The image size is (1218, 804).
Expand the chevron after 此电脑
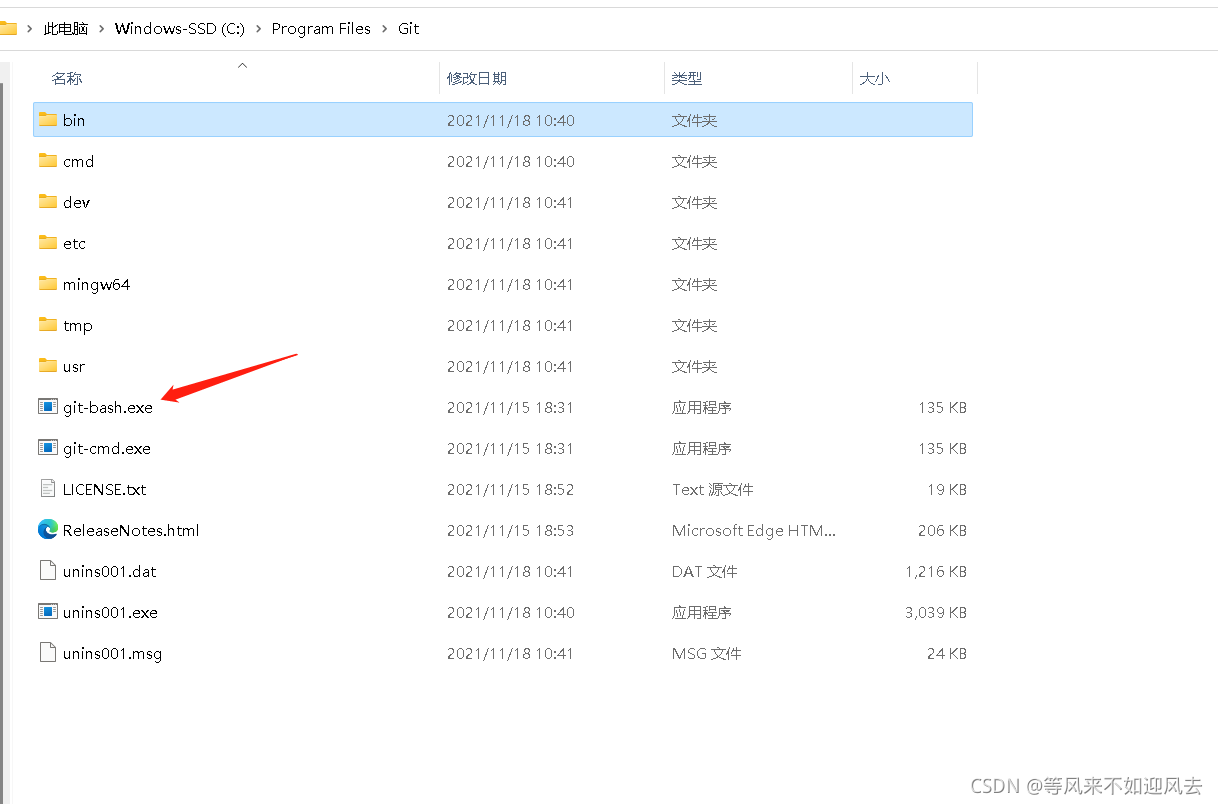[x=102, y=28]
